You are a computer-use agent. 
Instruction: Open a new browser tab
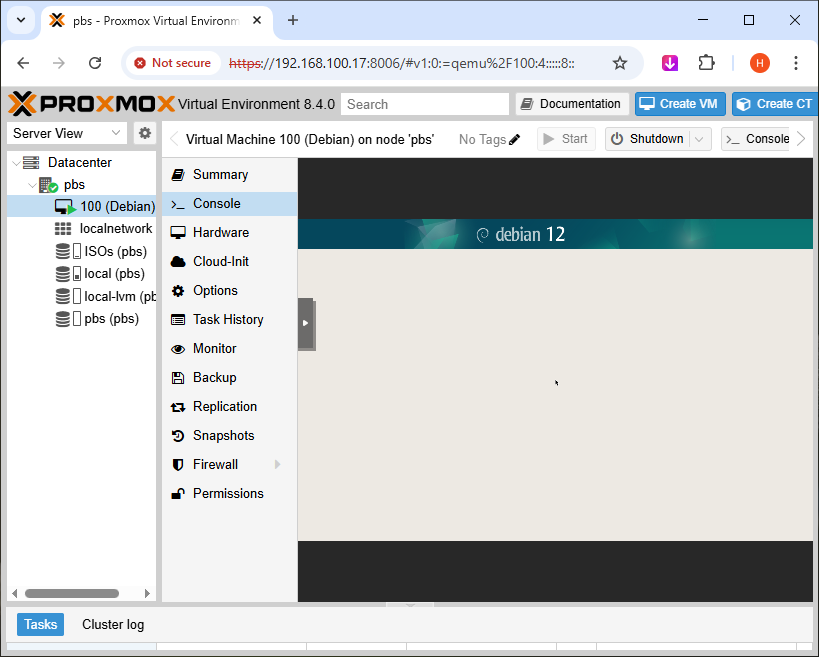(x=293, y=20)
